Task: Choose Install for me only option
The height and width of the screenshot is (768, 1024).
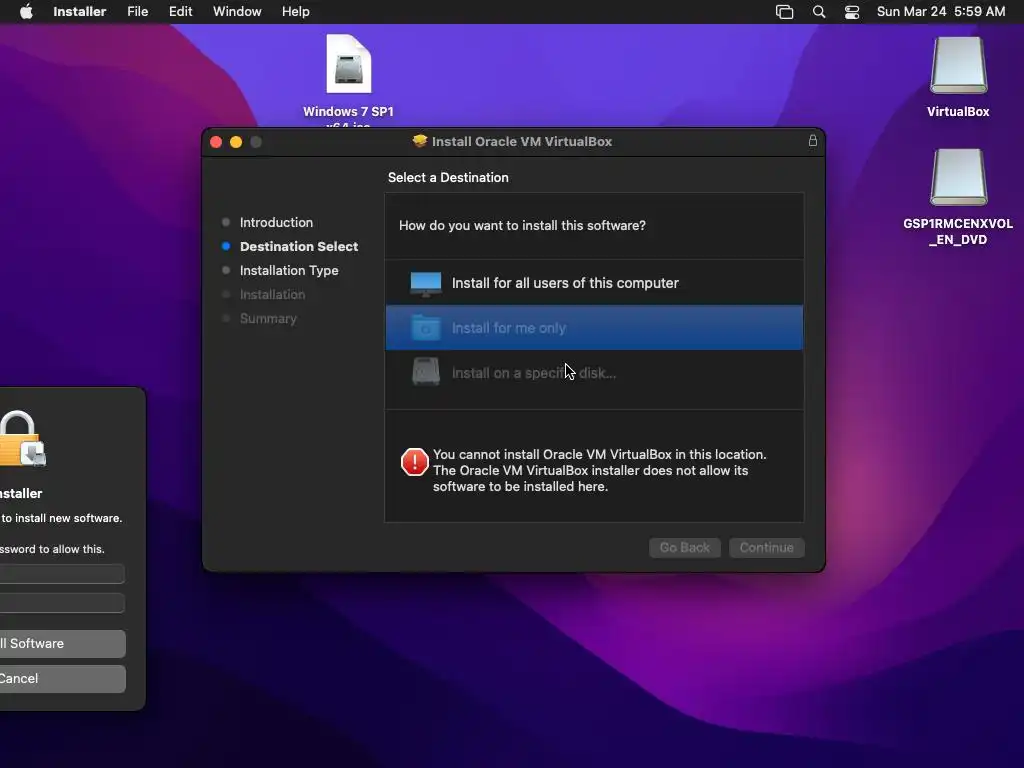Action: click(594, 328)
